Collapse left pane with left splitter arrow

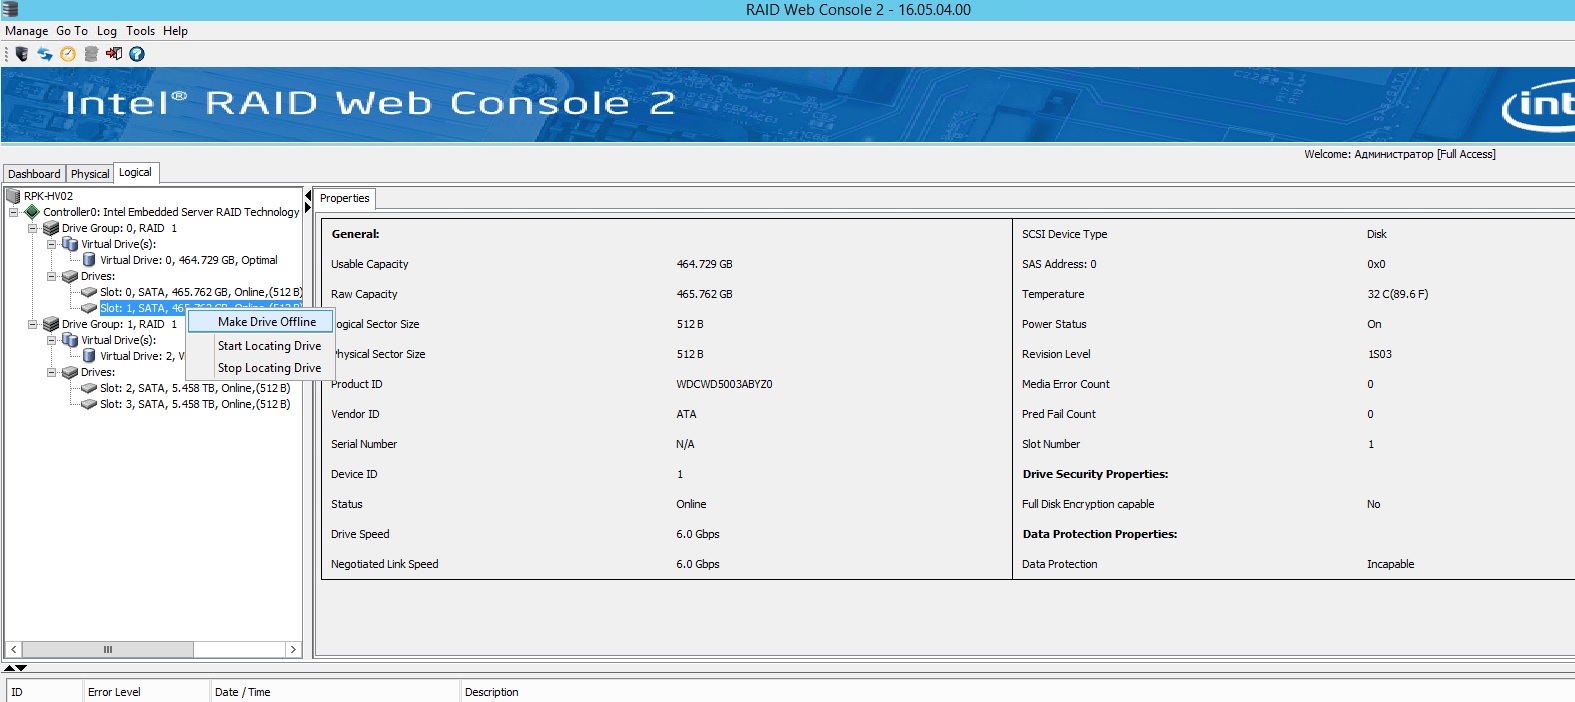pyautogui.click(x=308, y=195)
